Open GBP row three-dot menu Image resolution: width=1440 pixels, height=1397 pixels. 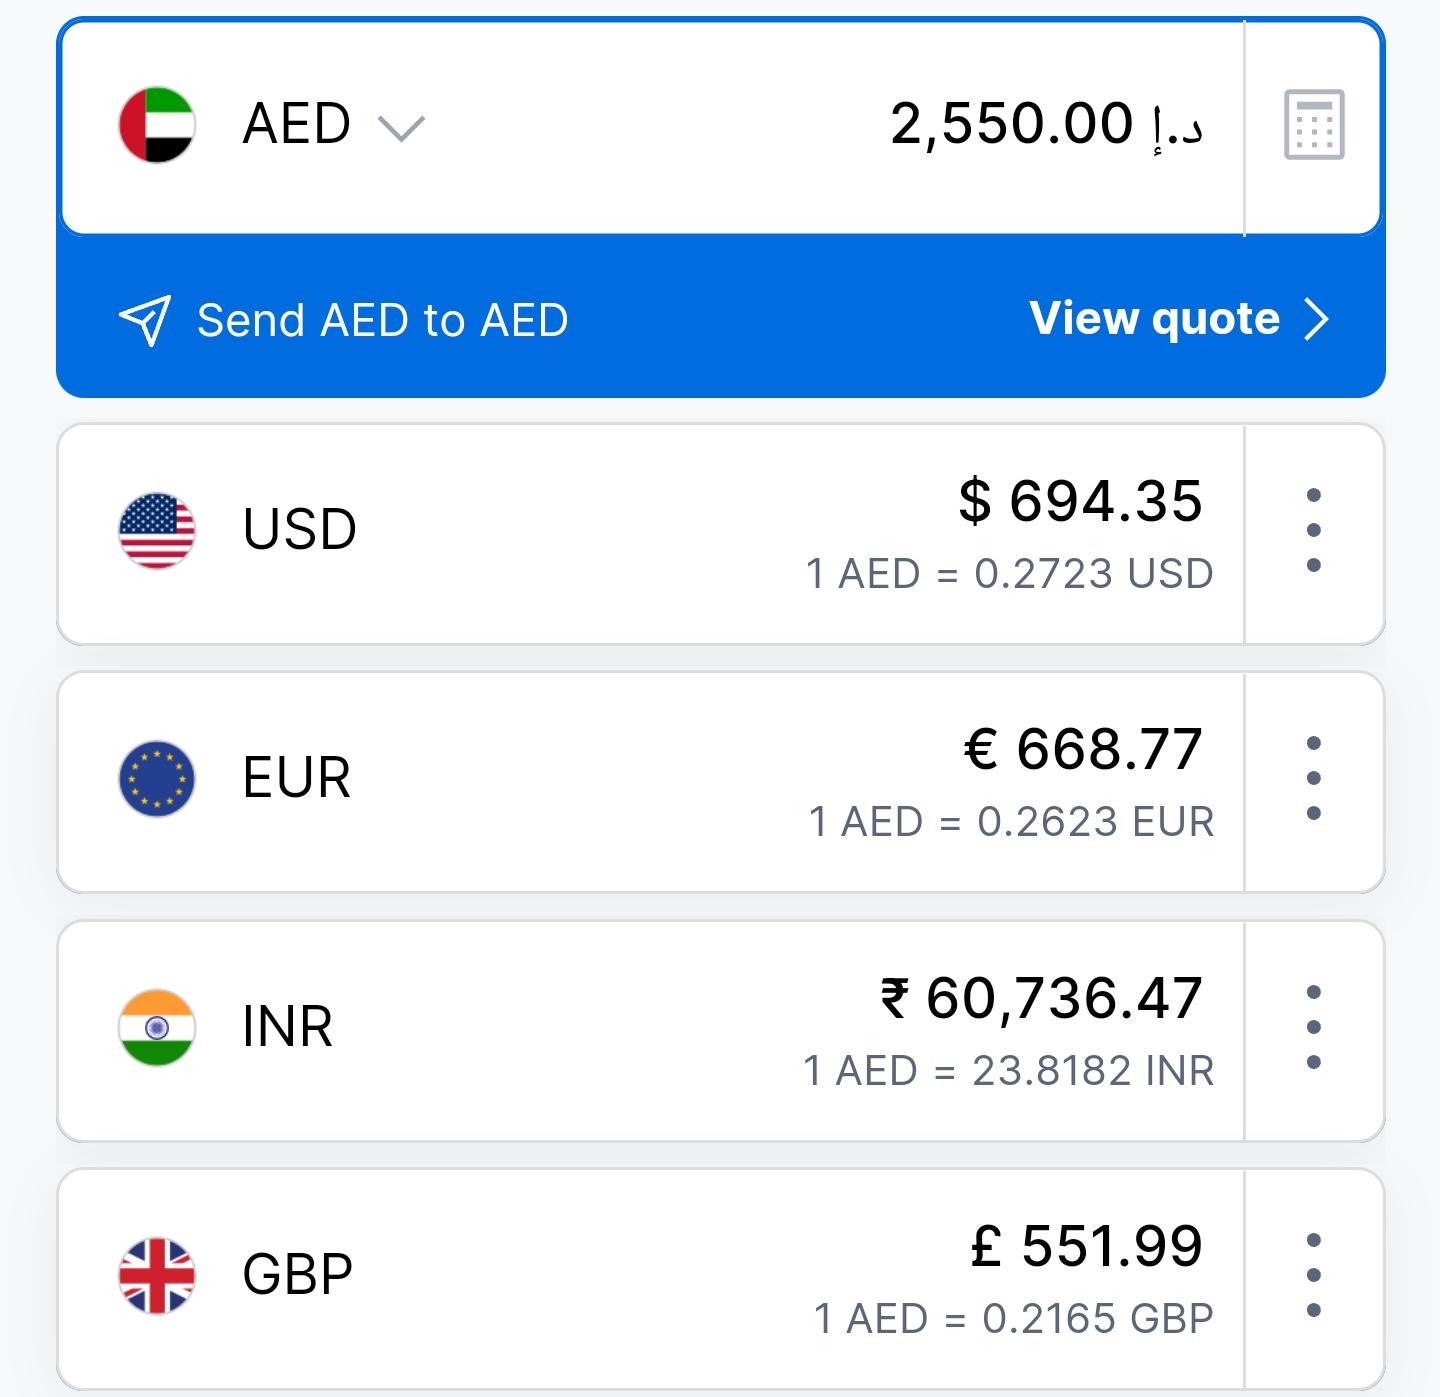click(x=1314, y=1275)
